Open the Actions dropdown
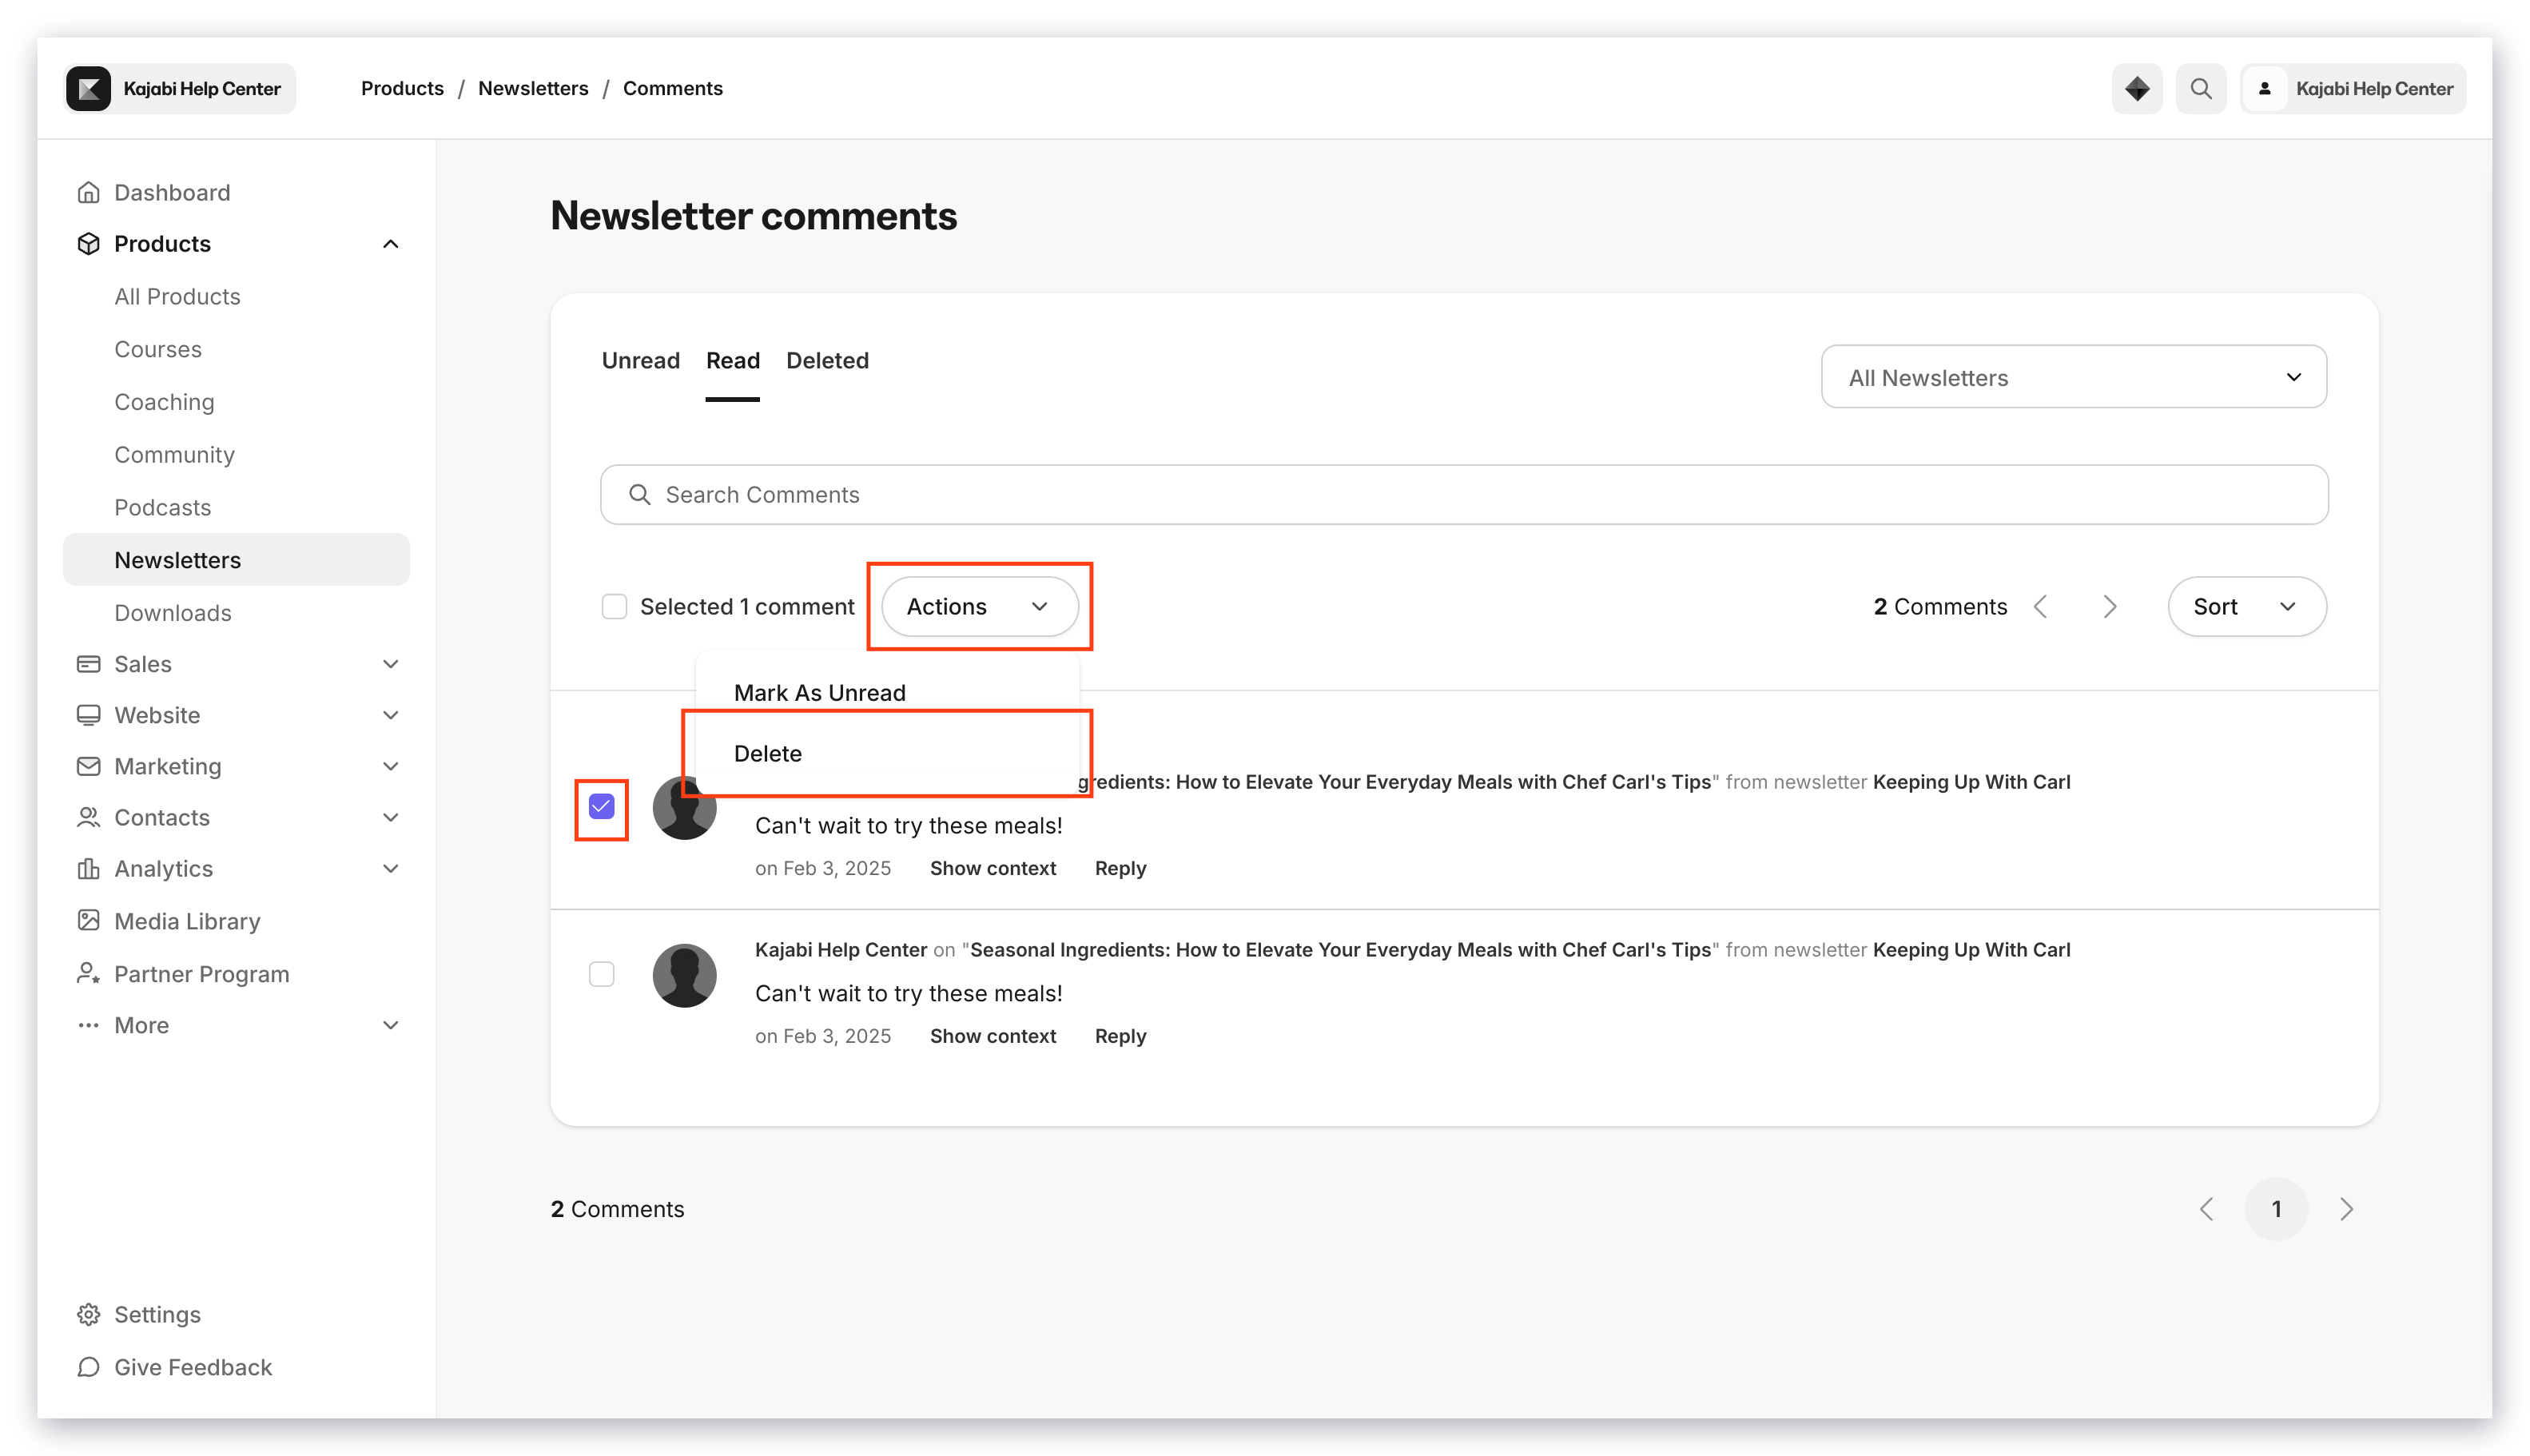 (x=979, y=606)
